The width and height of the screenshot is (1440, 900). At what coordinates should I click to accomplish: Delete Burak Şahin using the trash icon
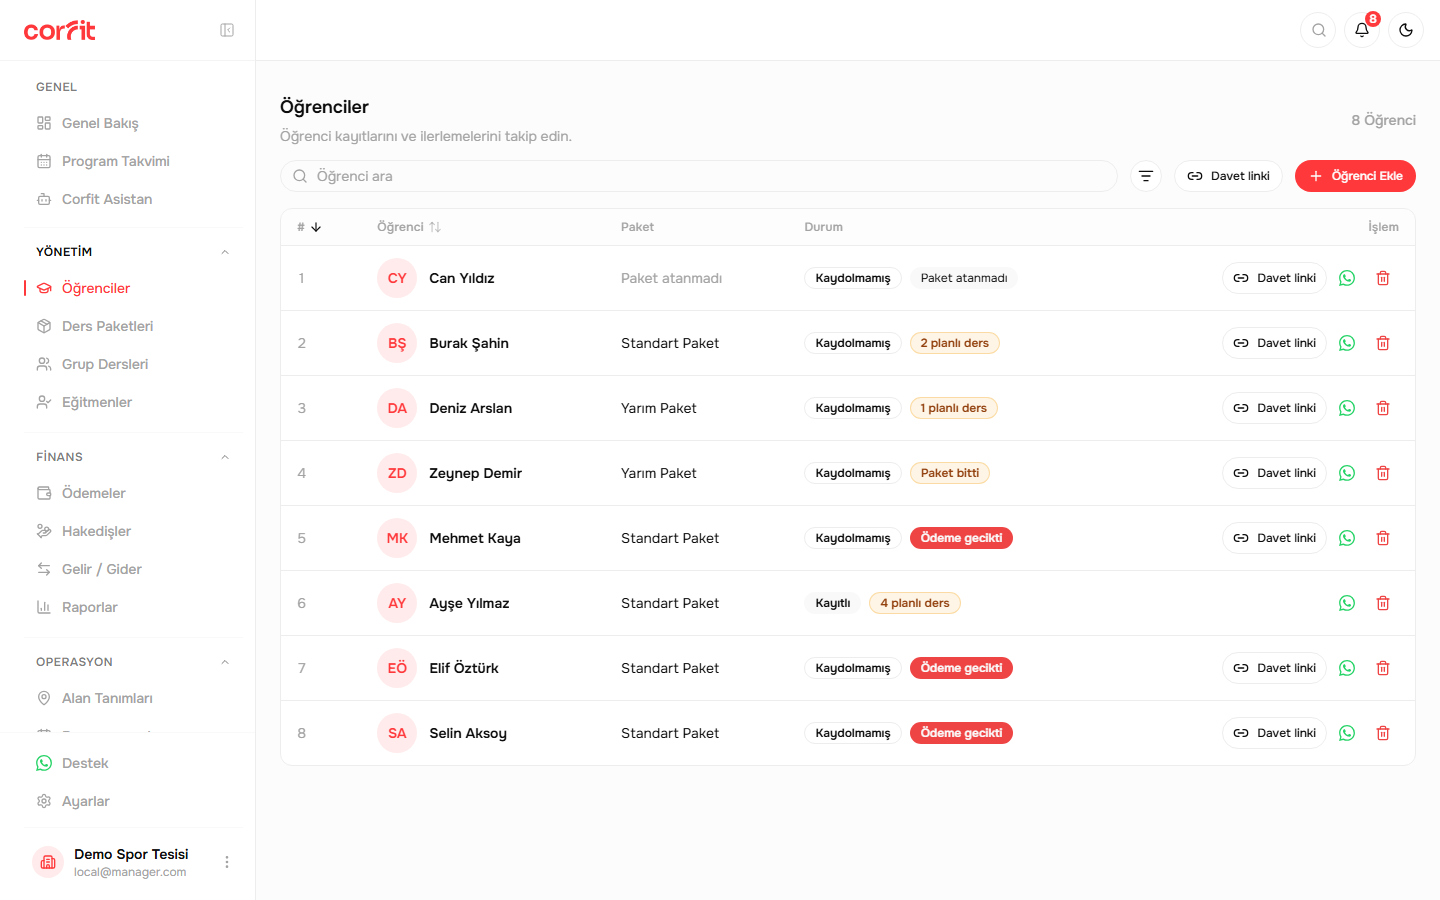[x=1383, y=343]
